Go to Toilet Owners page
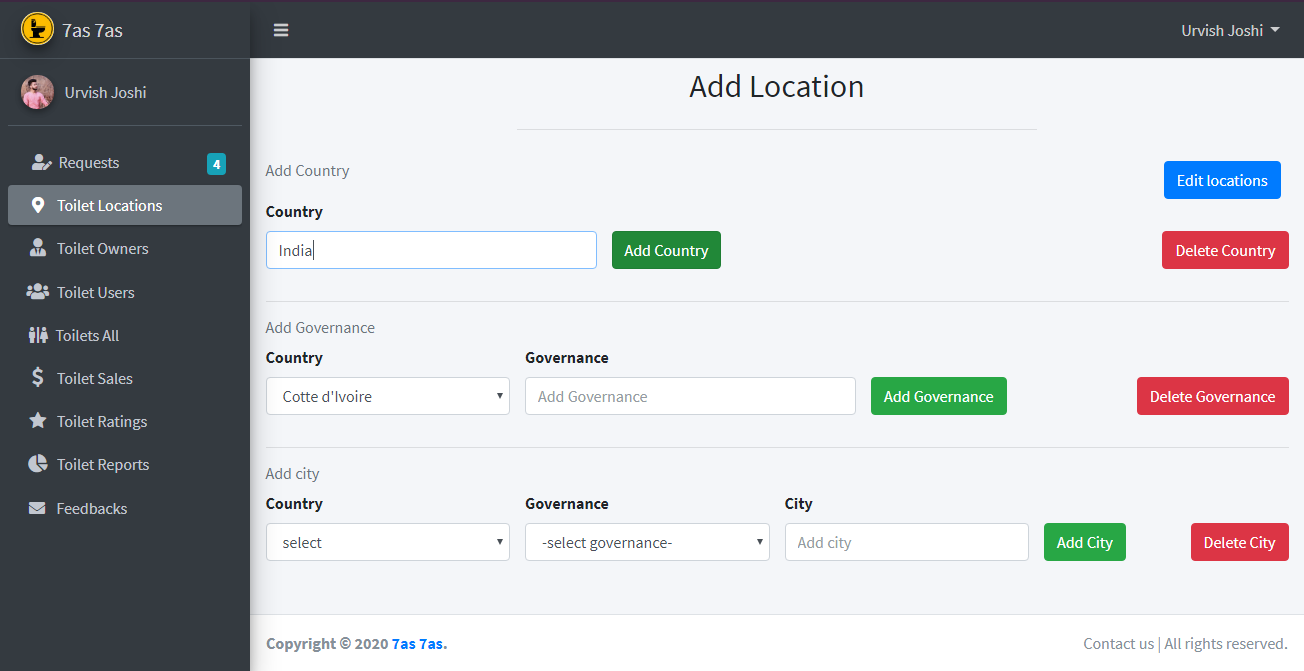Viewport: 1304px width, 671px height. pyautogui.click(x=125, y=248)
